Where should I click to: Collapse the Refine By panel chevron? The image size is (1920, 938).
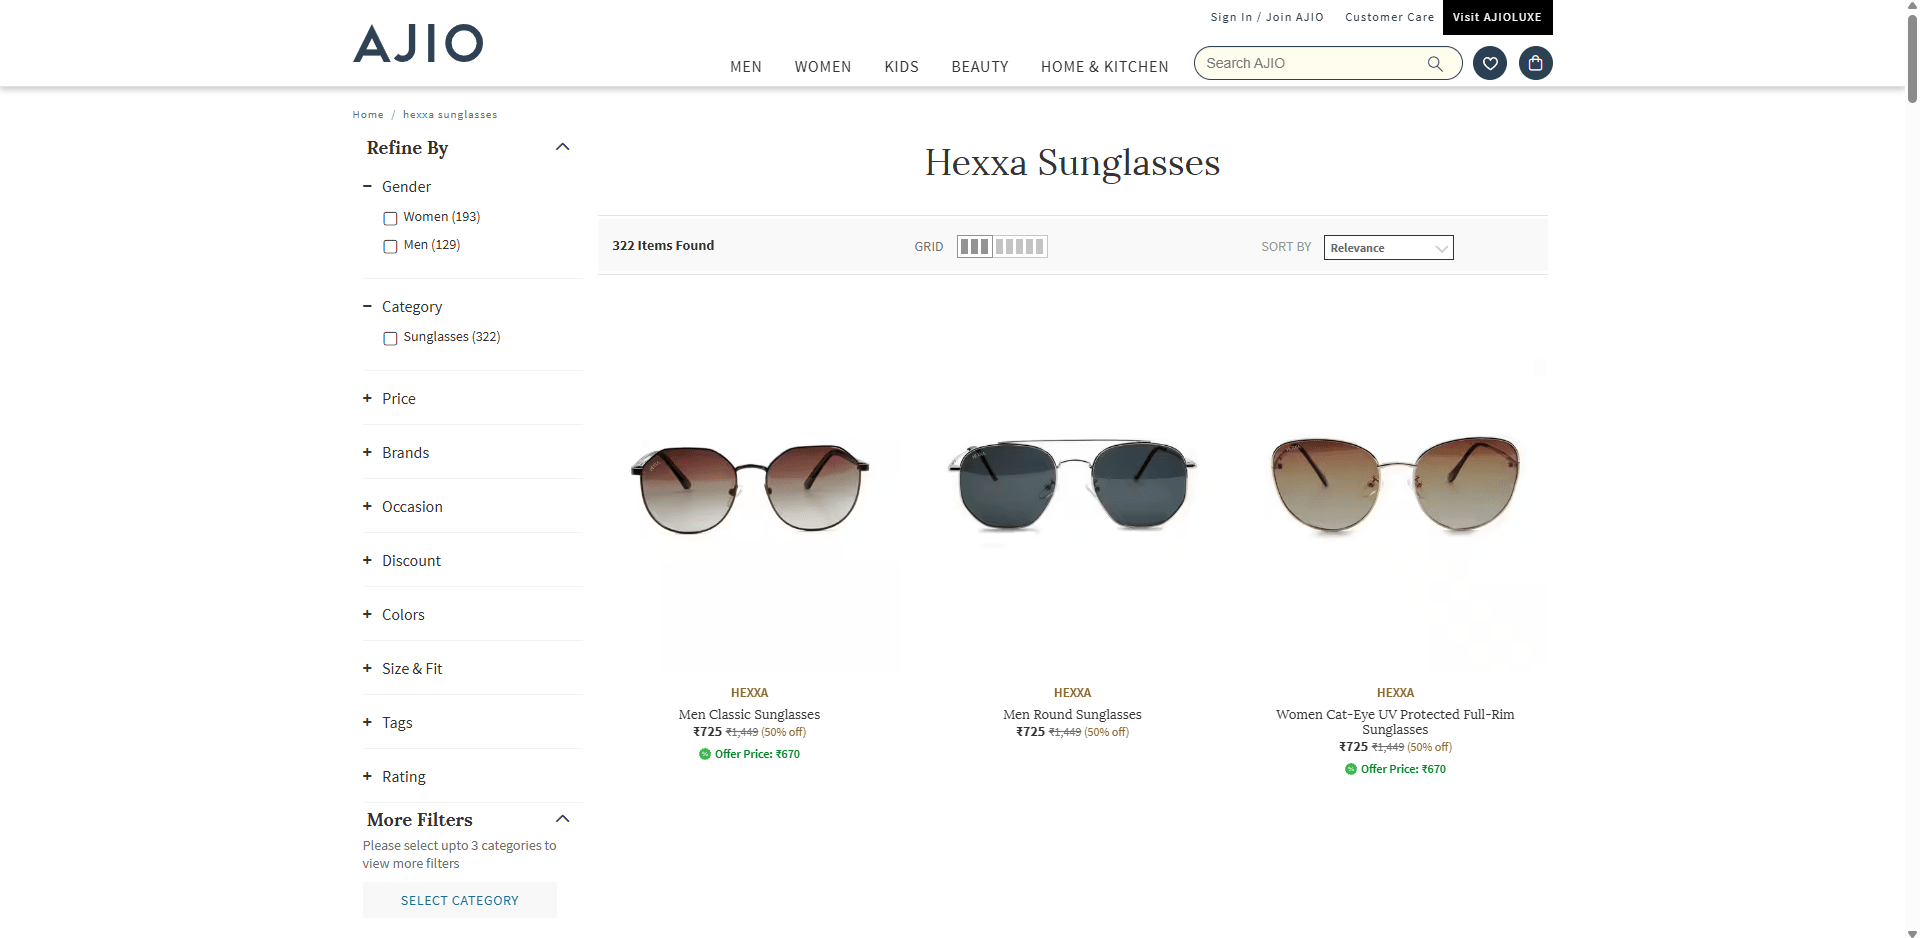coord(562,148)
